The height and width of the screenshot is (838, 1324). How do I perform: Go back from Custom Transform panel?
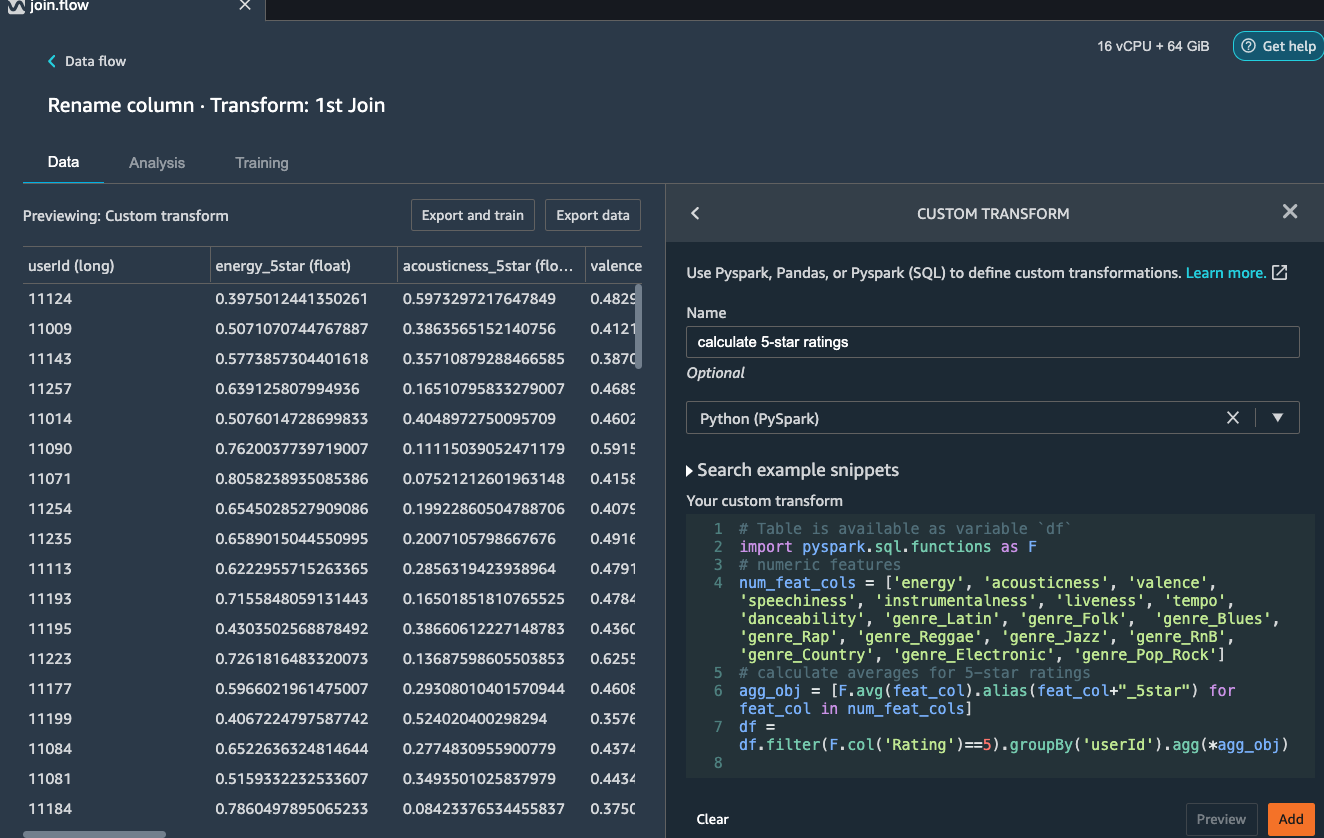(695, 213)
